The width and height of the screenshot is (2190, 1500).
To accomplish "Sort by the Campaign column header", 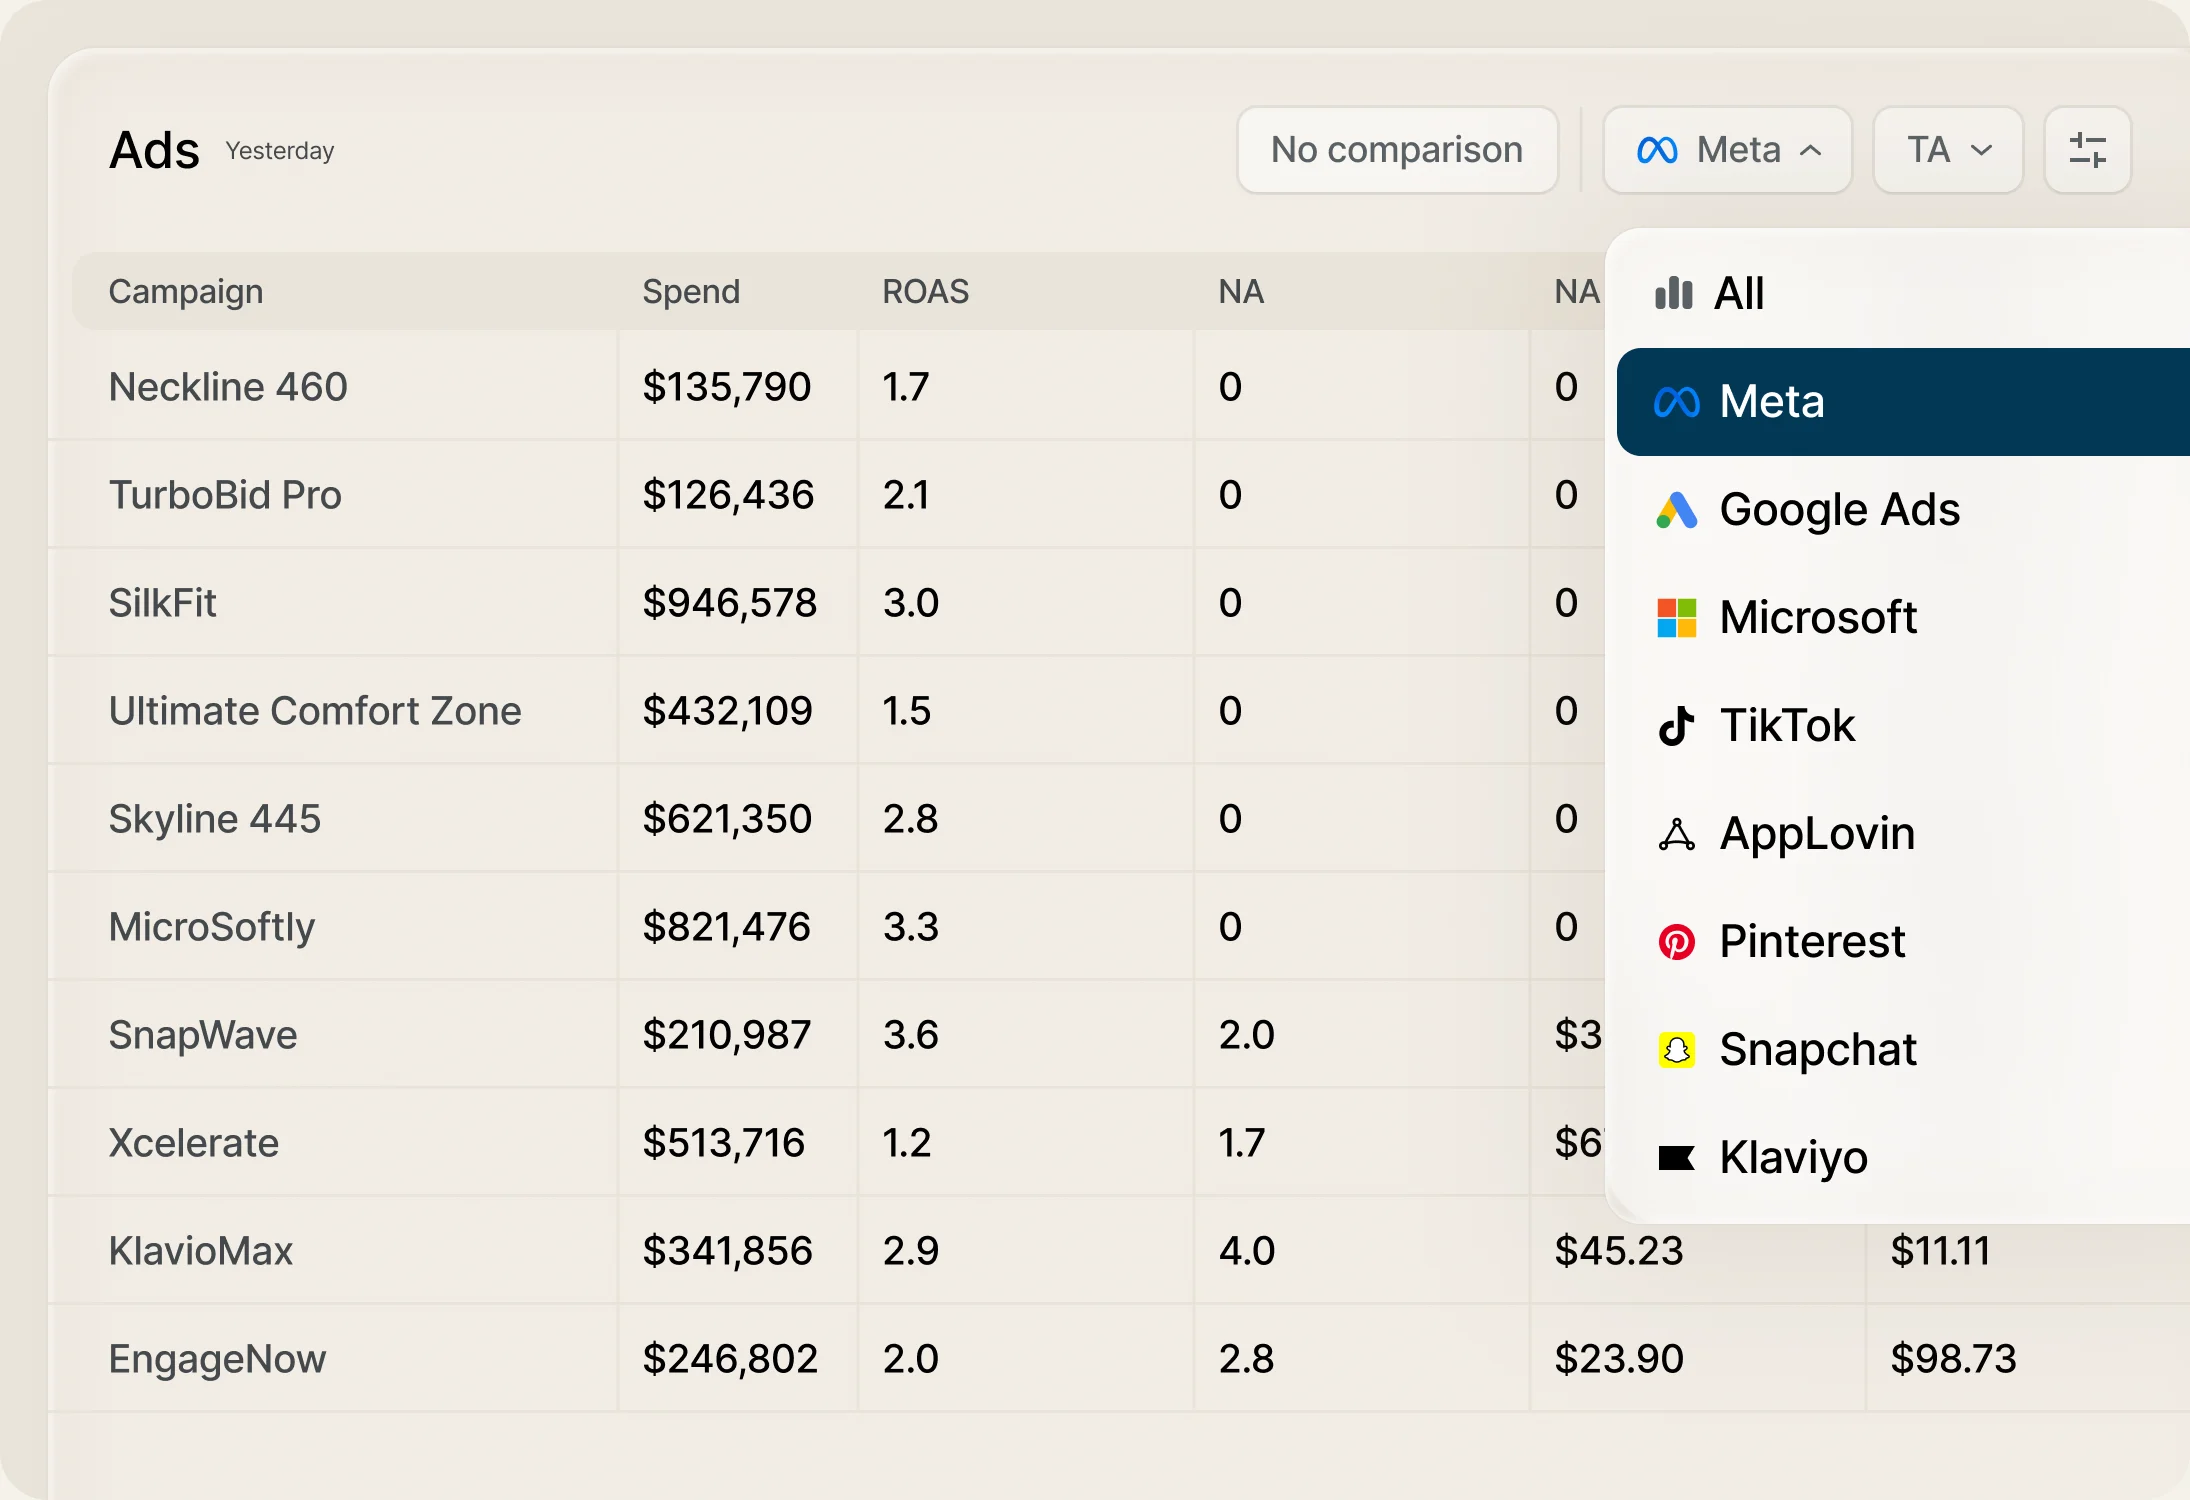I will (x=186, y=292).
